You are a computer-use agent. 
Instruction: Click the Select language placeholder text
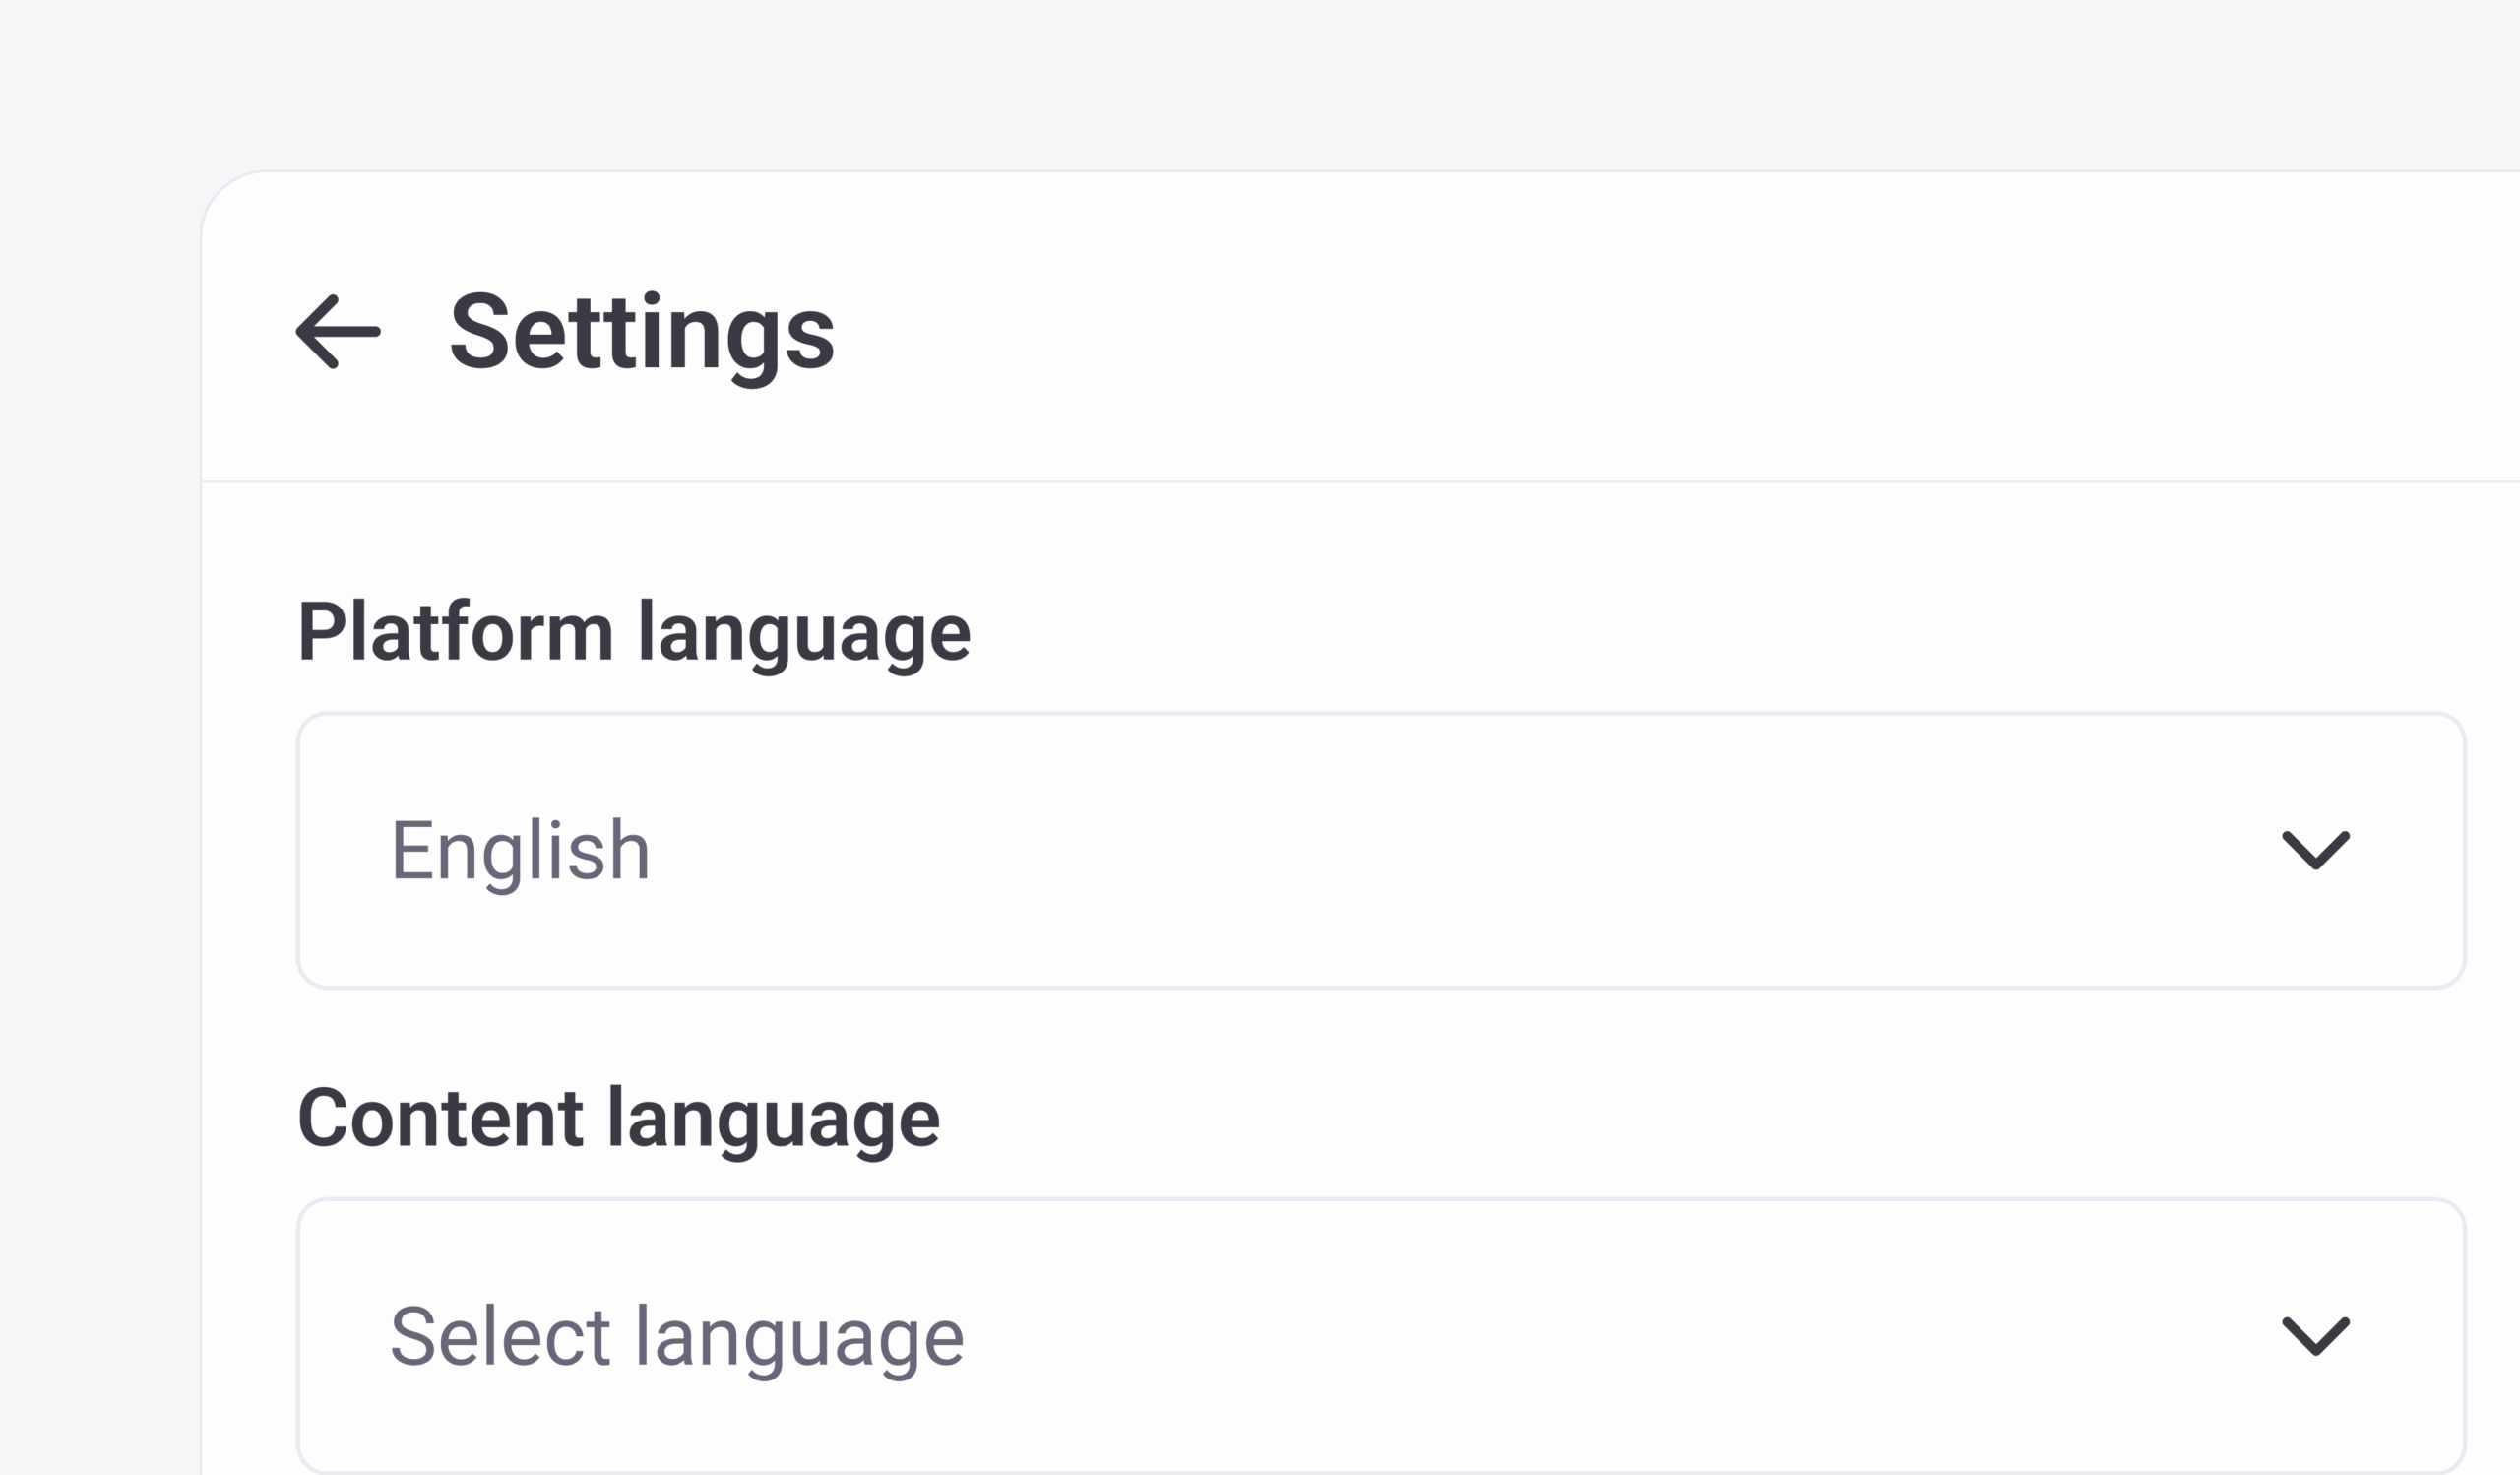(676, 1336)
